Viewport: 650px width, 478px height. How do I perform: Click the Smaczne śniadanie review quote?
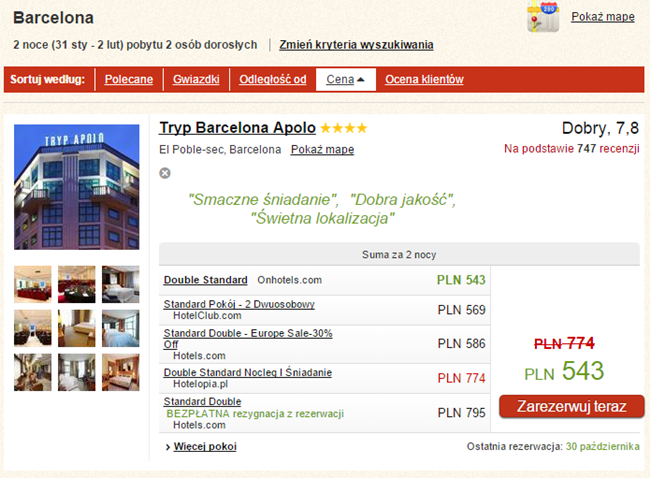click(x=264, y=200)
